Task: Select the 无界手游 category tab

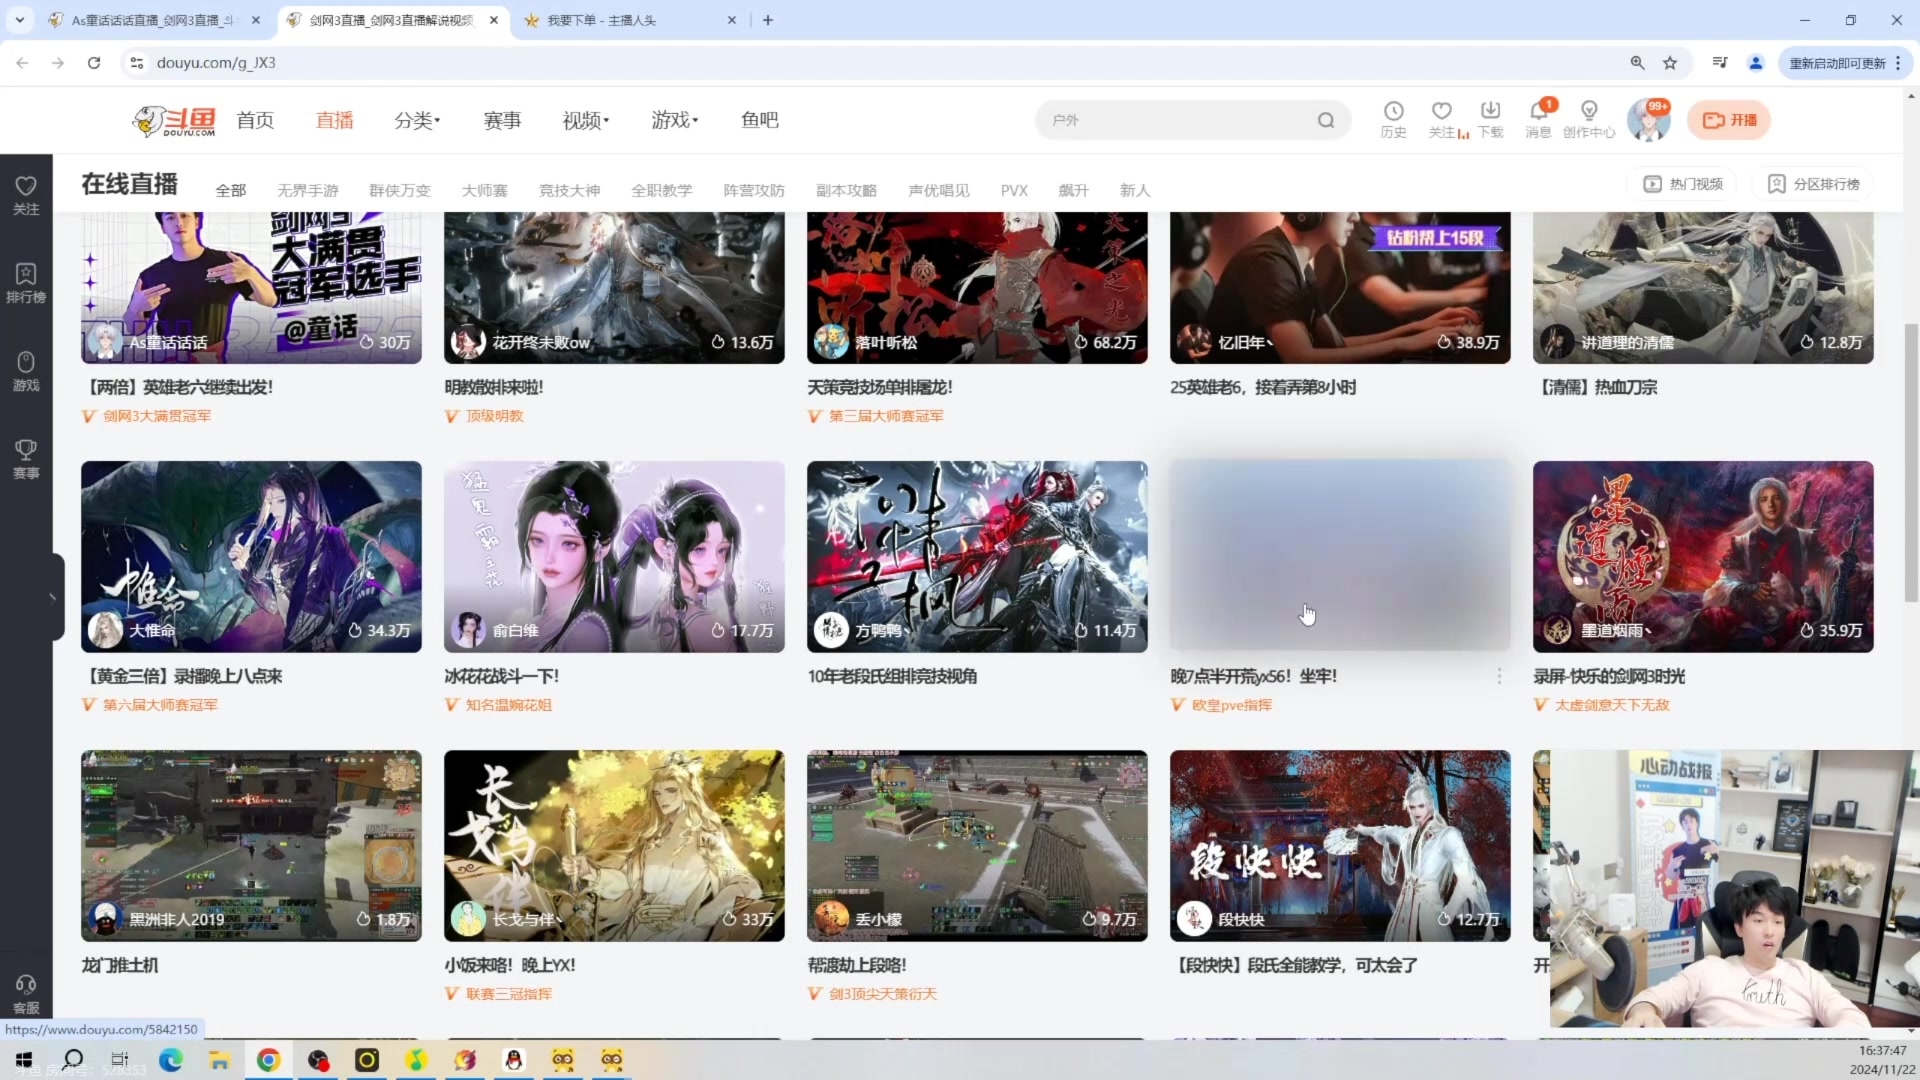Action: 308,190
